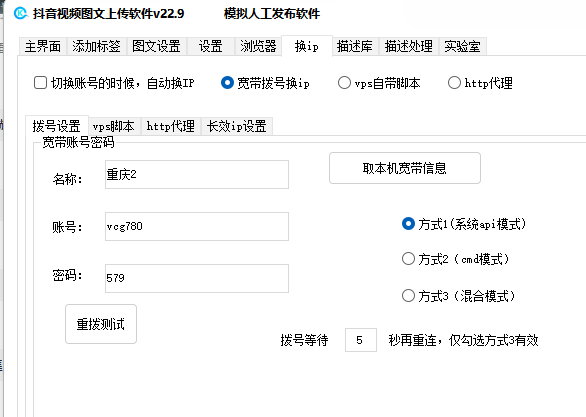Go to the 浏览器 tab

click(x=258, y=46)
